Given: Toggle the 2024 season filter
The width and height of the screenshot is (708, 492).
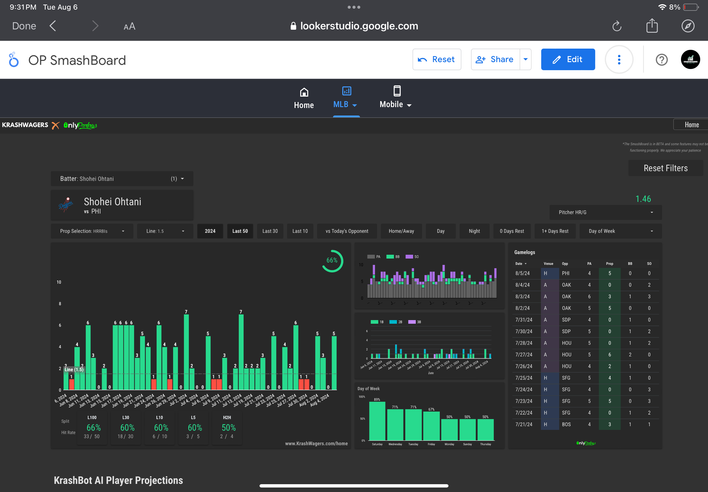Looking at the screenshot, I should tap(210, 231).
